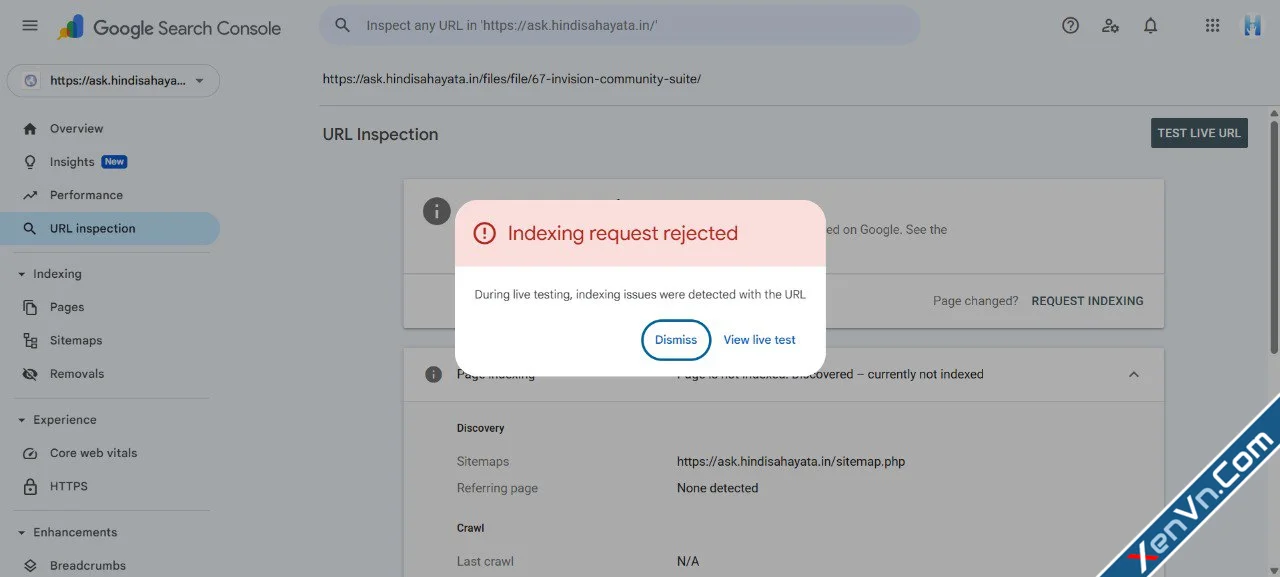Collapse the Experience sidebar section

point(22,420)
